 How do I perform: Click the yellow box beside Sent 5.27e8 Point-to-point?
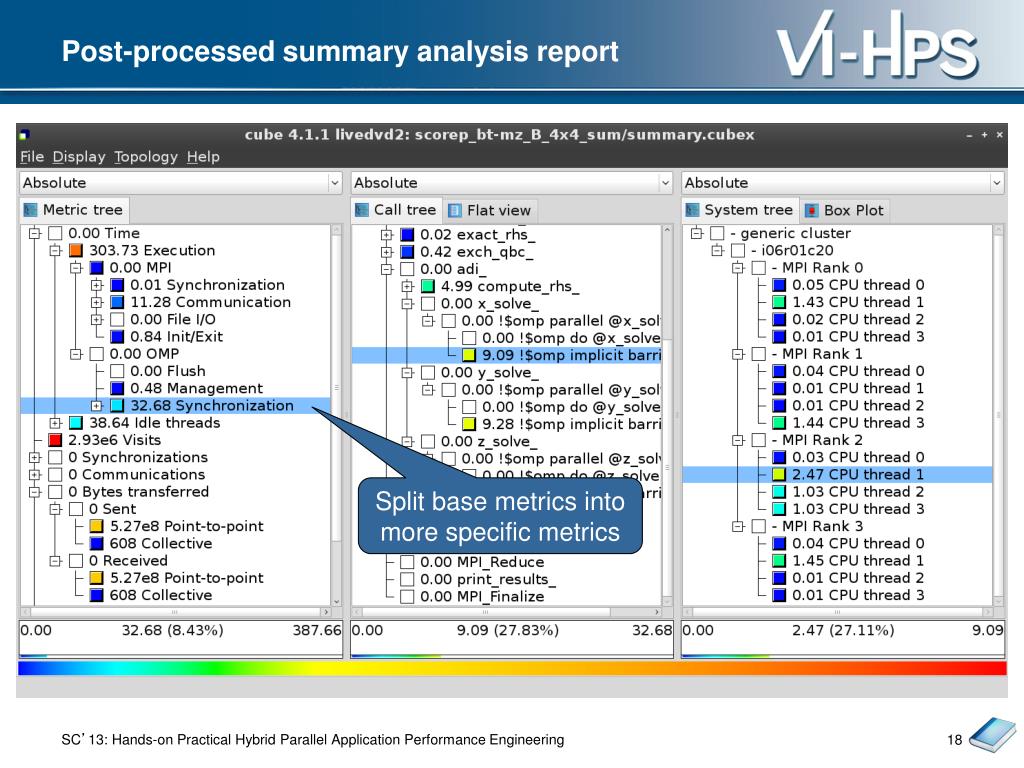point(97,526)
